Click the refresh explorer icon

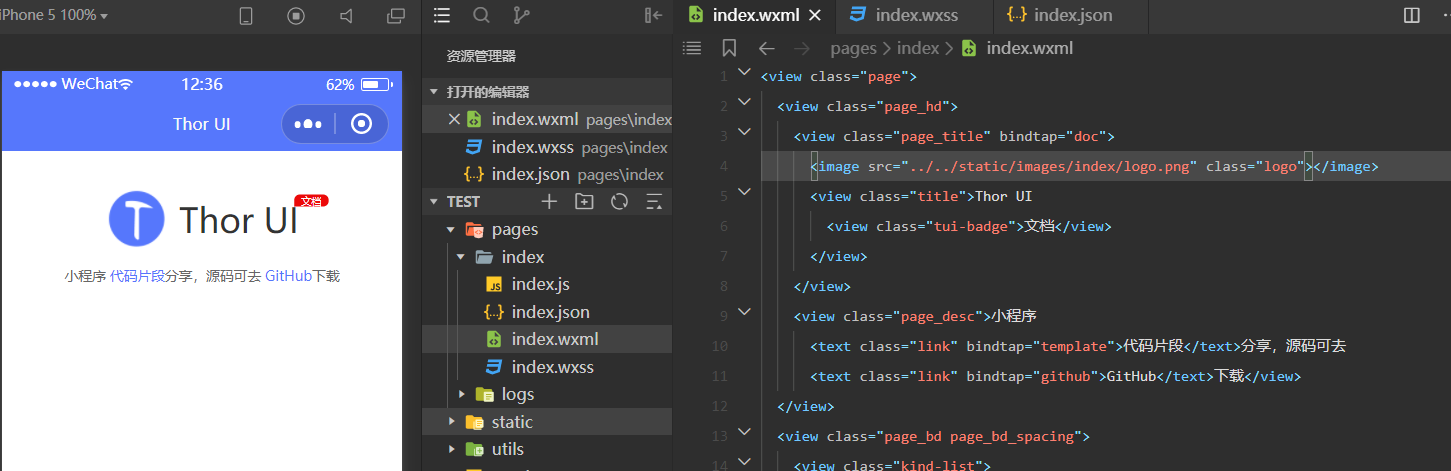[619, 201]
